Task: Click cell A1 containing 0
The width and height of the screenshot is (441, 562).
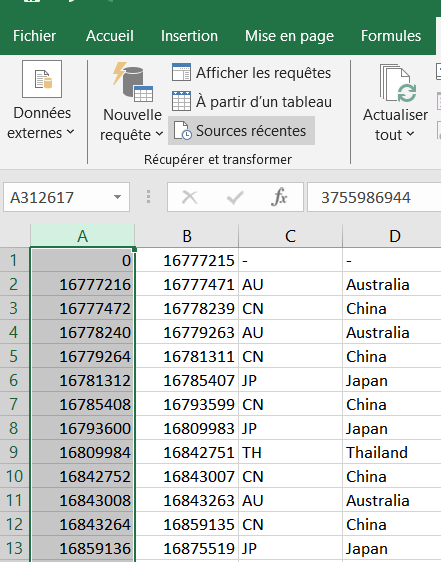Action: coord(82,260)
